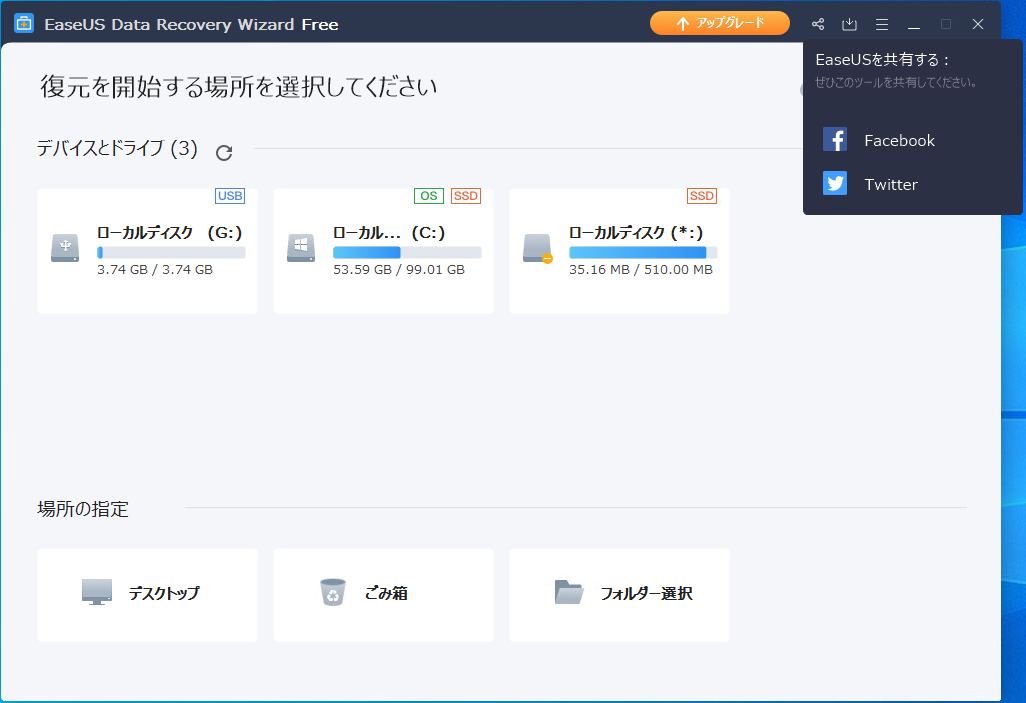Click the share icon in title bar

818,24
